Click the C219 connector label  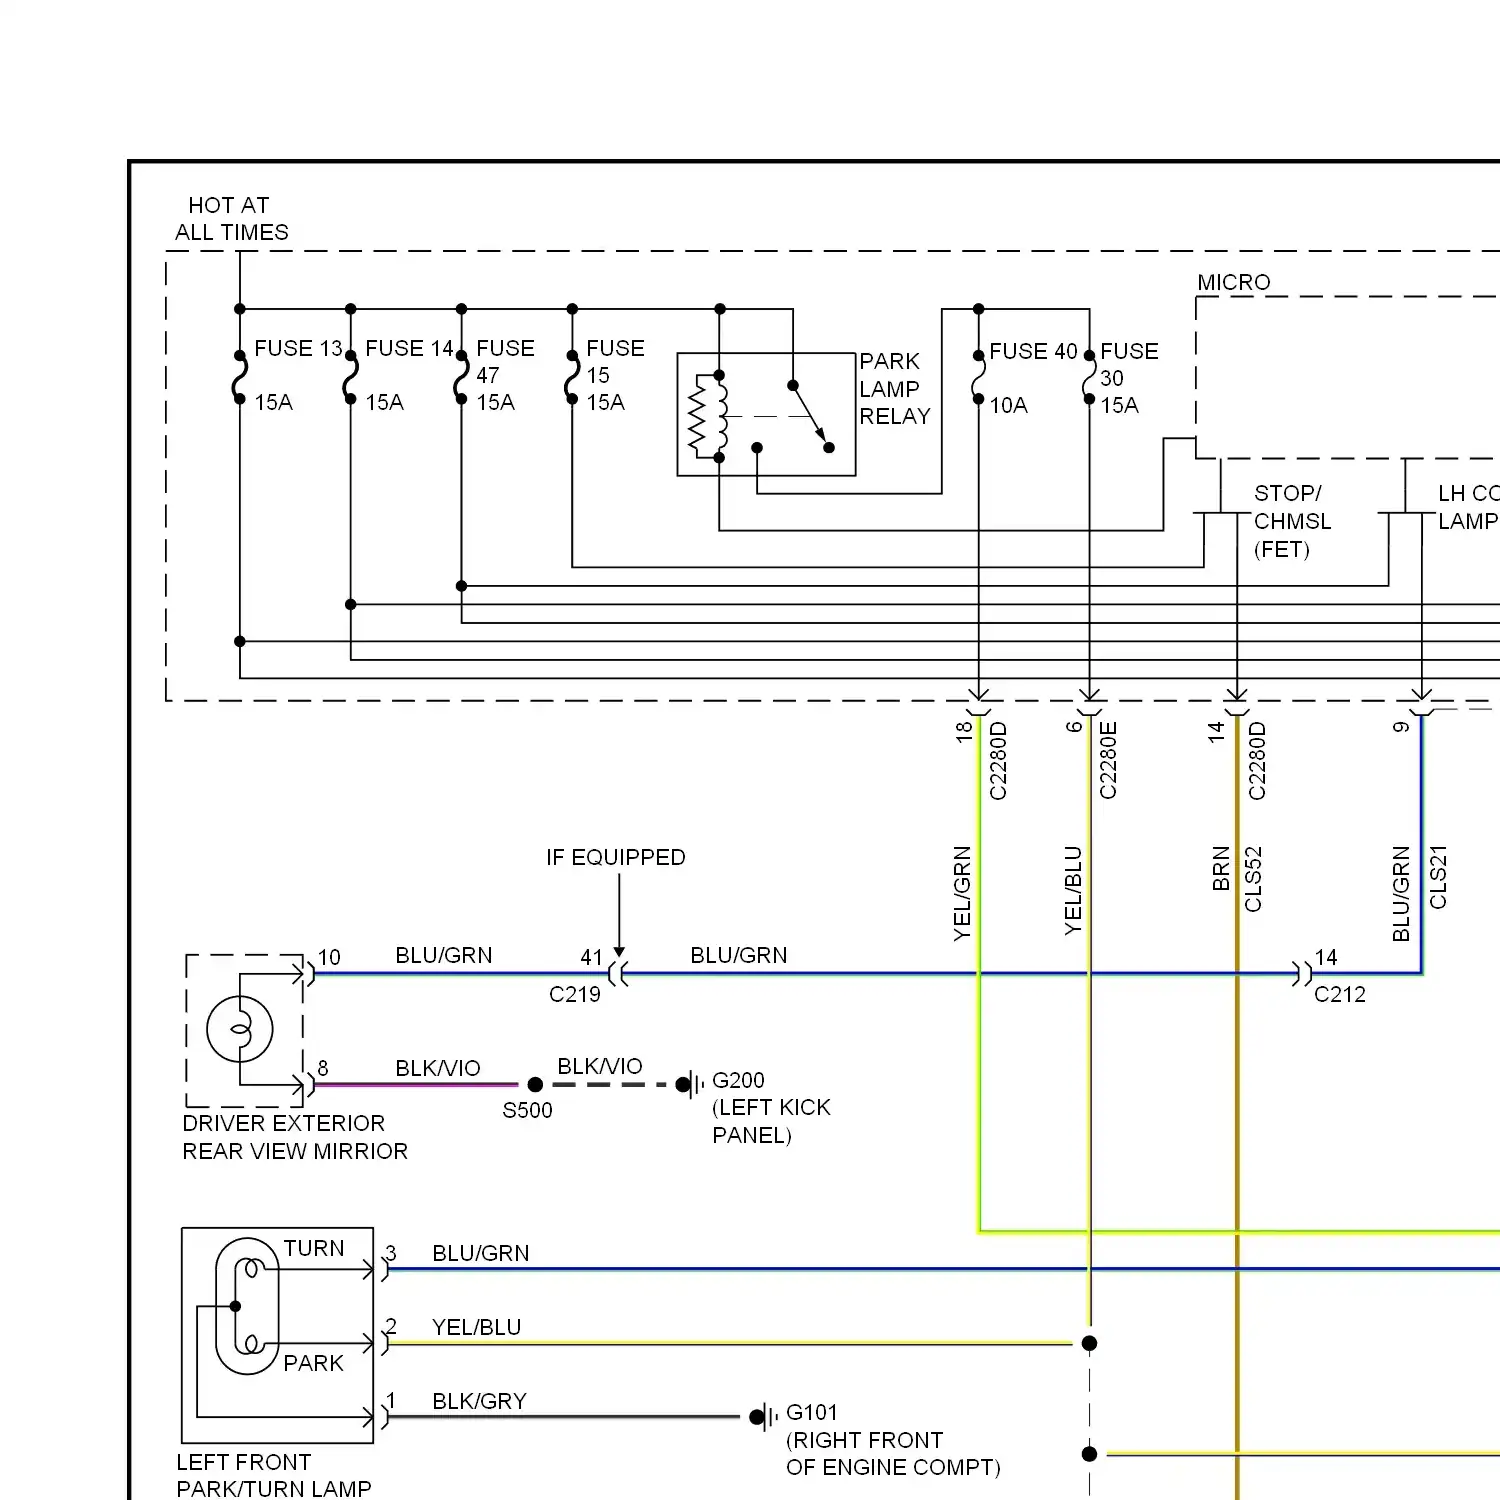point(575,994)
